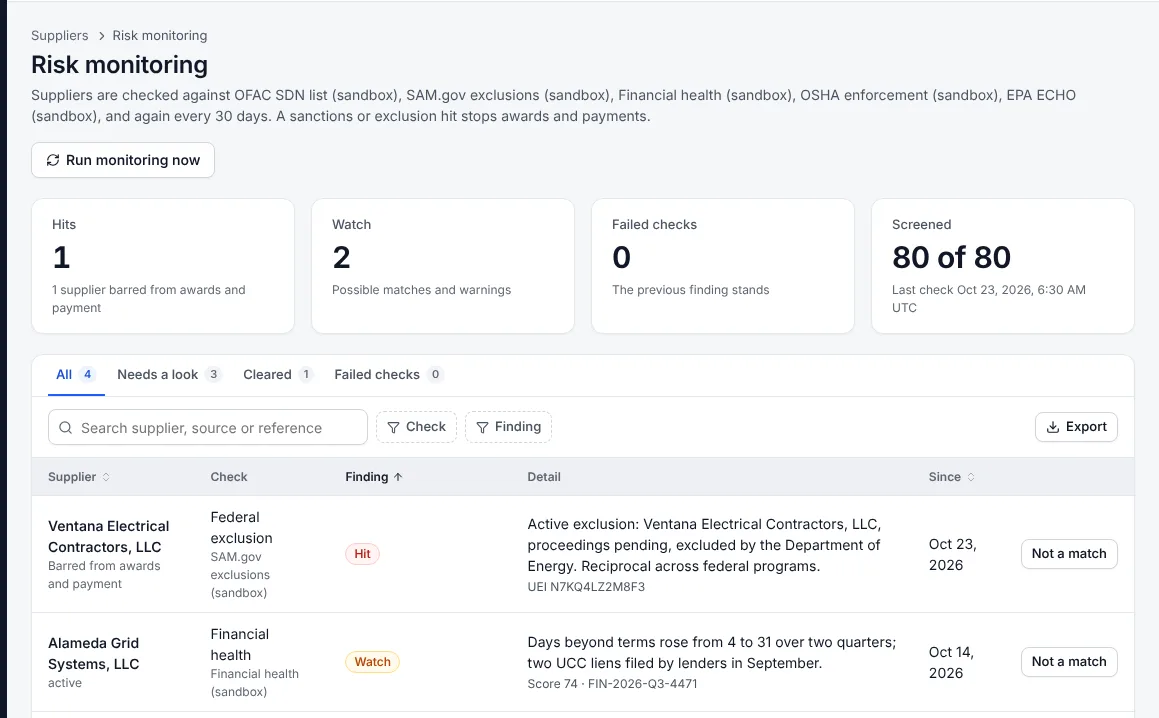Viewport: 1159px width, 718px height.
Task: Switch to the Failed checks tab
Action: point(388,375)
